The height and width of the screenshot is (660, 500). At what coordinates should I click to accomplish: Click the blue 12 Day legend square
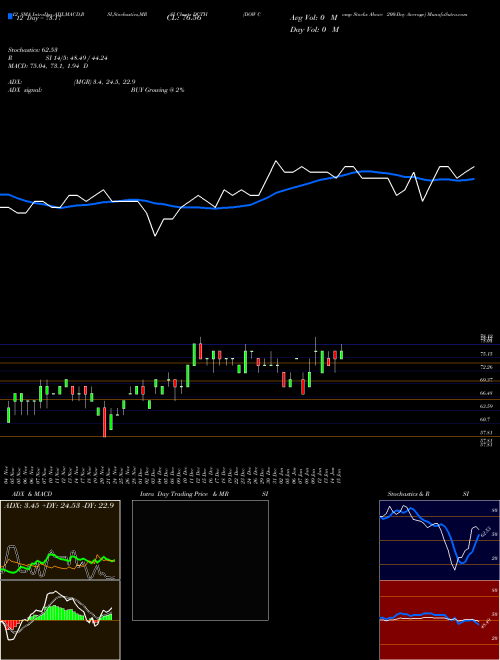click(10, 16)
